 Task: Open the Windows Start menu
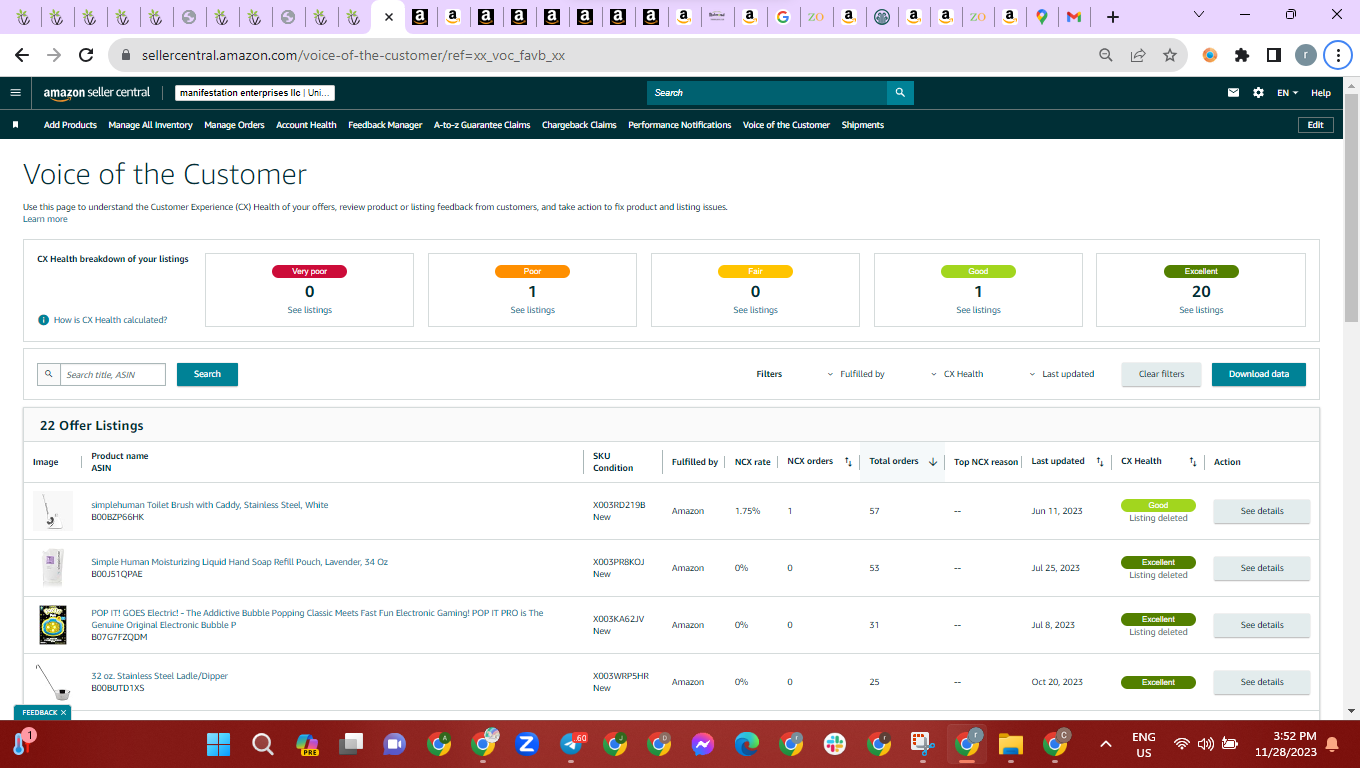pos(218,744)
